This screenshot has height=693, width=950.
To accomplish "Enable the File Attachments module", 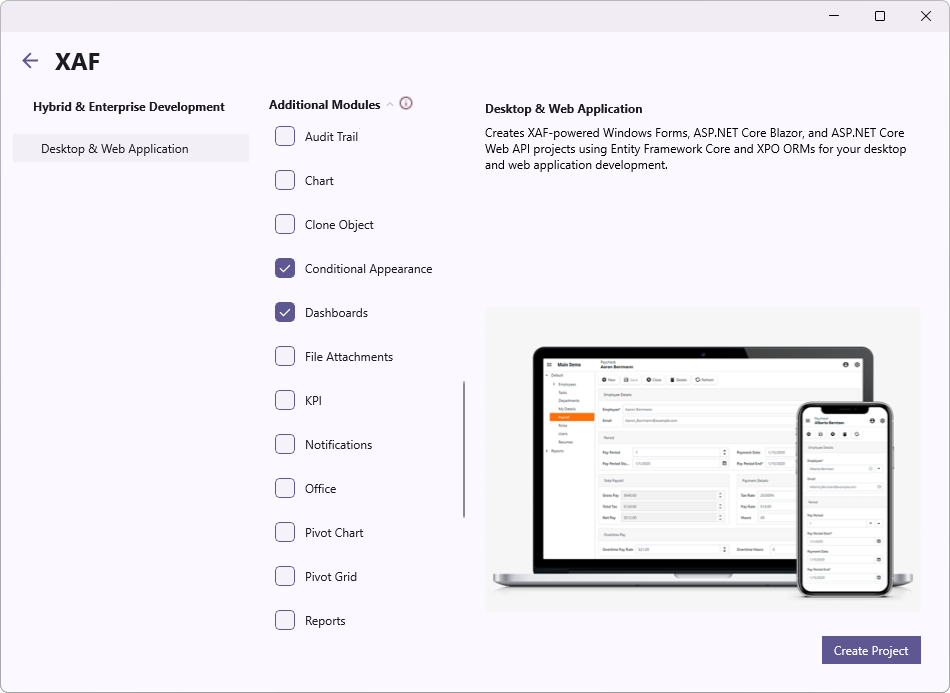I will 285,357.
